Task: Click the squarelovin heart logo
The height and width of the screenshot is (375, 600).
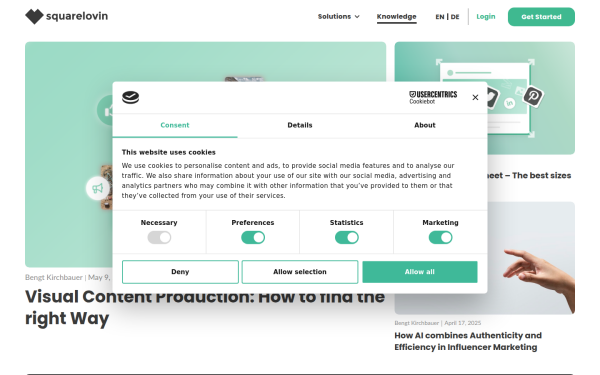Action: 34,16
